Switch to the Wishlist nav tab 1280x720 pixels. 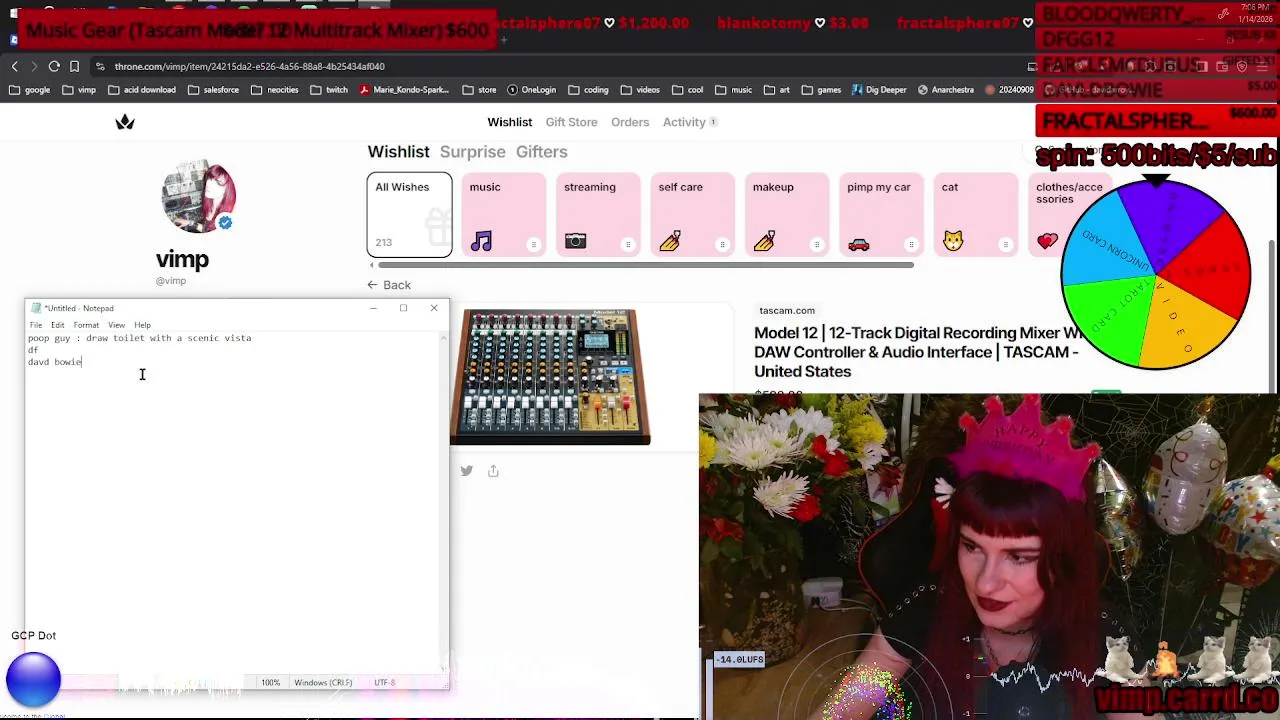(x=510, y=122)
